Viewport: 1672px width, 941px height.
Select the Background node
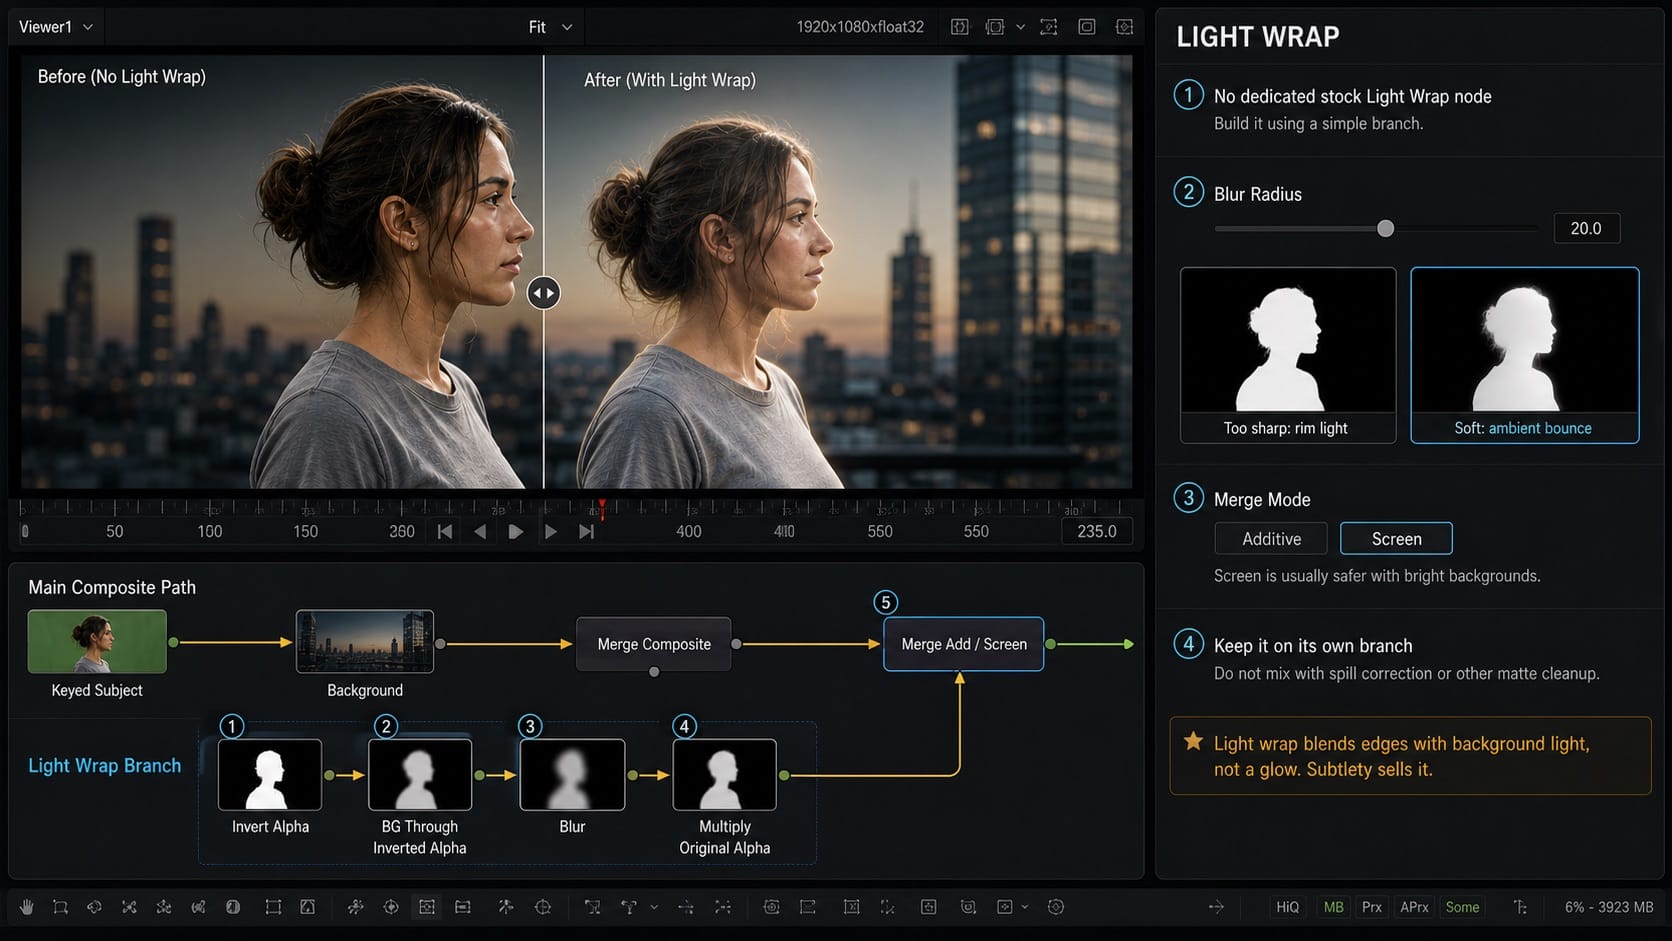(x=365, y=641)
